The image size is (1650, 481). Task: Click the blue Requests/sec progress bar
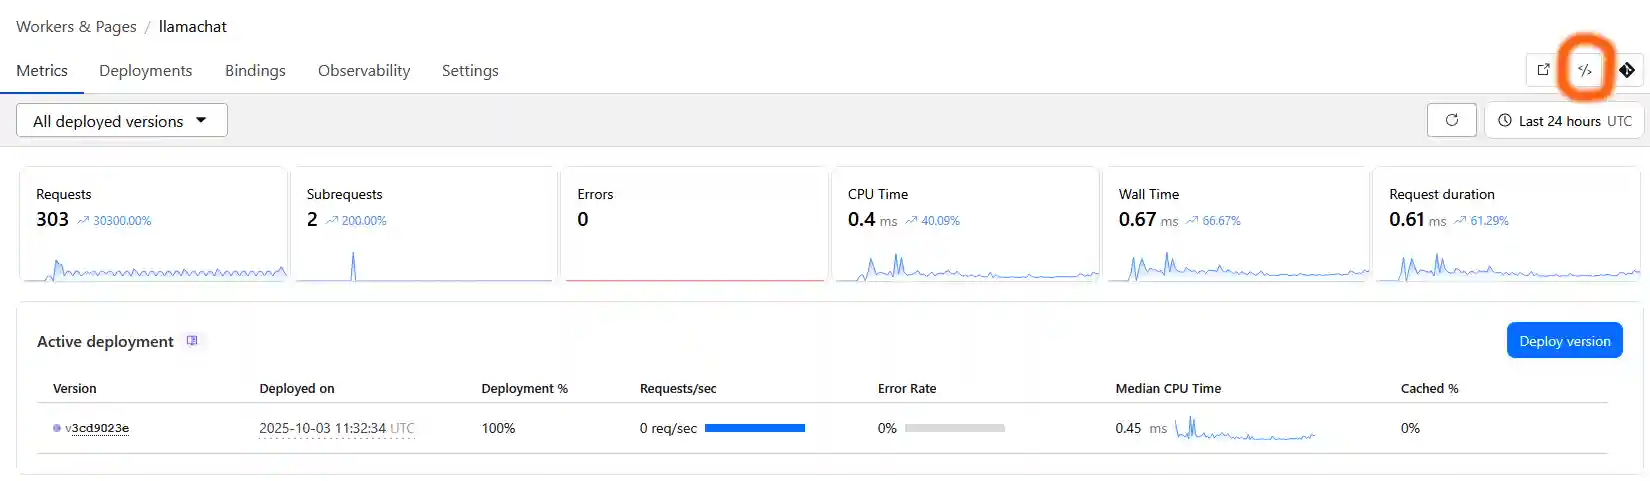coord(754,428)
